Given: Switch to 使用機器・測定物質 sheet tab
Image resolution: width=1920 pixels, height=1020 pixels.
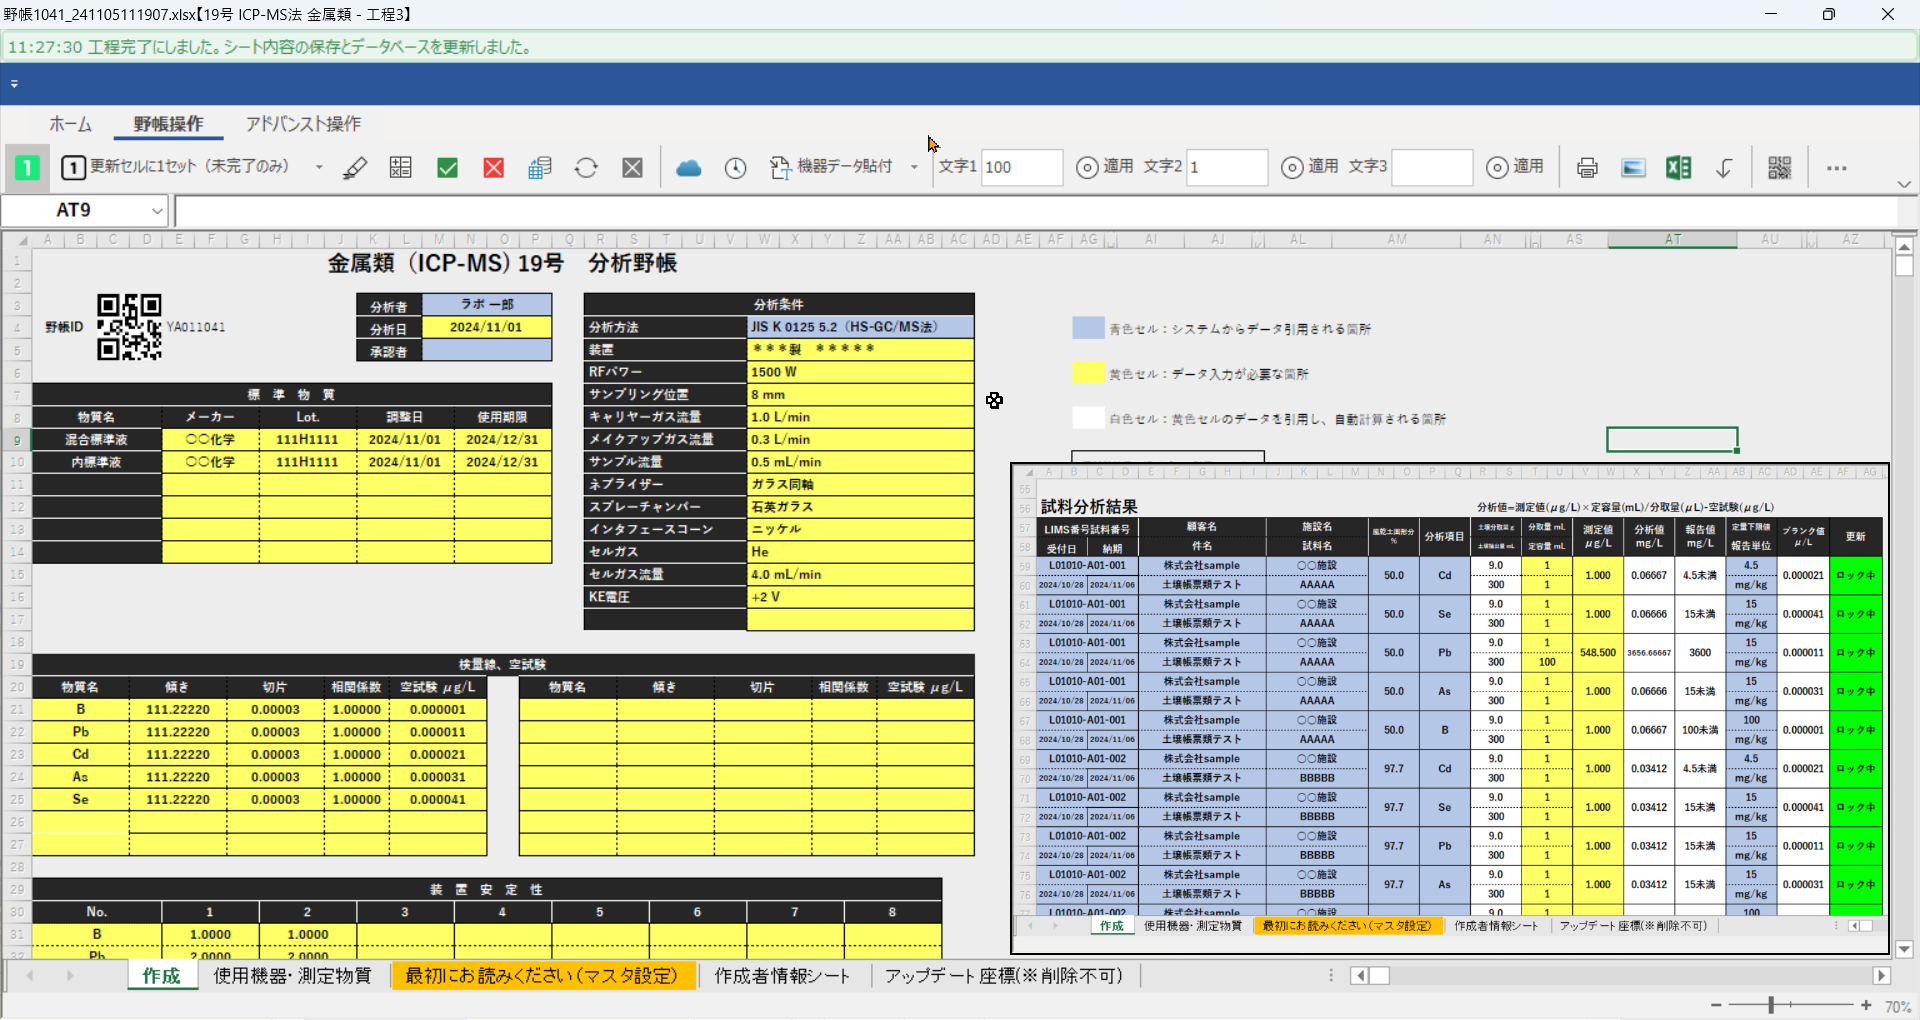Looking at the screenshot, I should 292,976.
